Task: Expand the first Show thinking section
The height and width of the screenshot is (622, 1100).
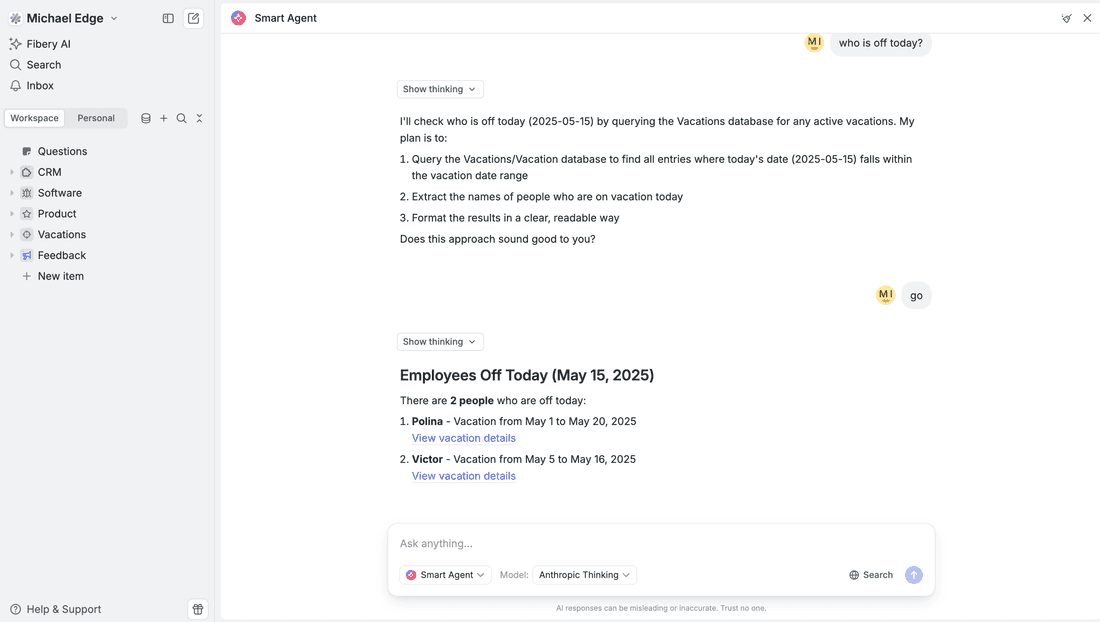Action: pos(440,89)
